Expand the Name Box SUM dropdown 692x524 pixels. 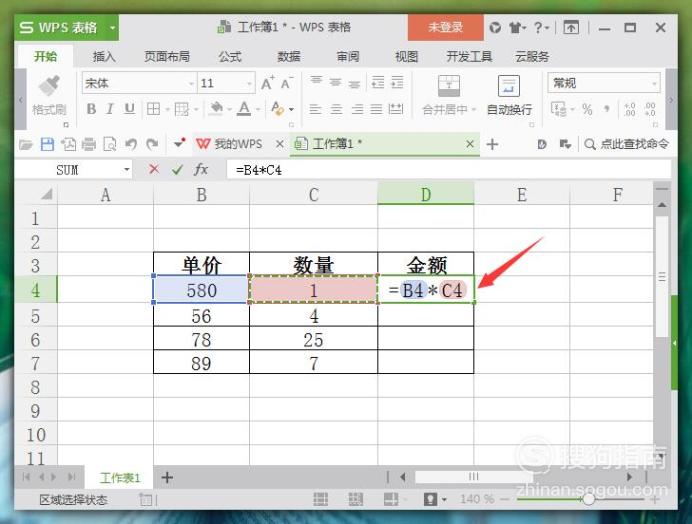(127, 170)
